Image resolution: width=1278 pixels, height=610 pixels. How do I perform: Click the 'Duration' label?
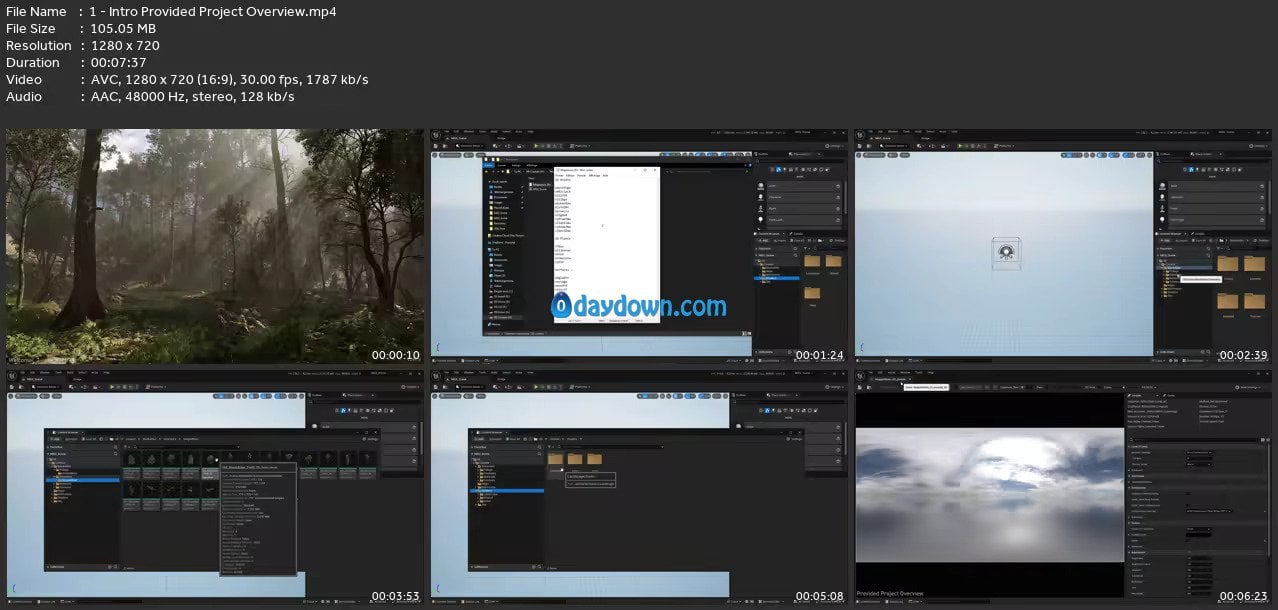point(34,63)
